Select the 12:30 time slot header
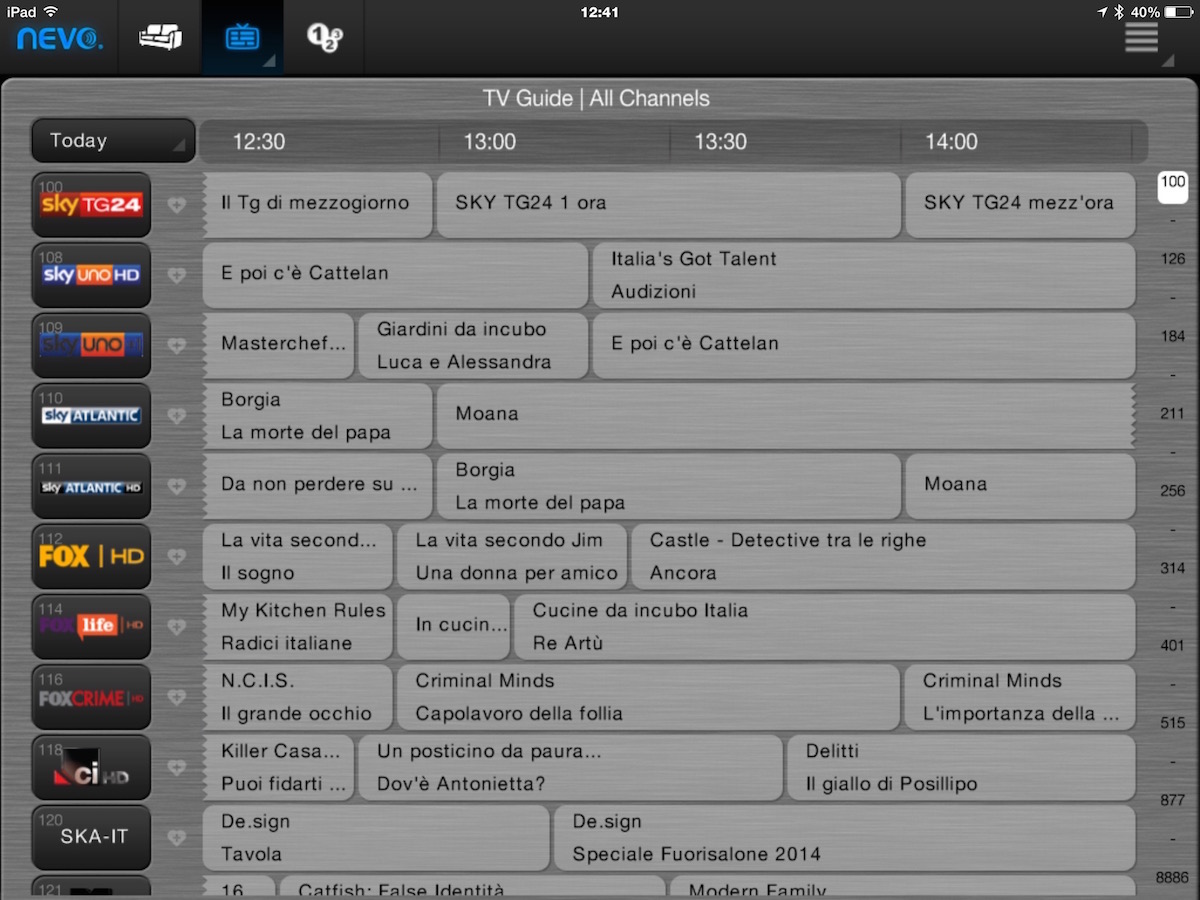Image resolution: width=1200 pixels, height=900 pixels. [x=259, y=142]
